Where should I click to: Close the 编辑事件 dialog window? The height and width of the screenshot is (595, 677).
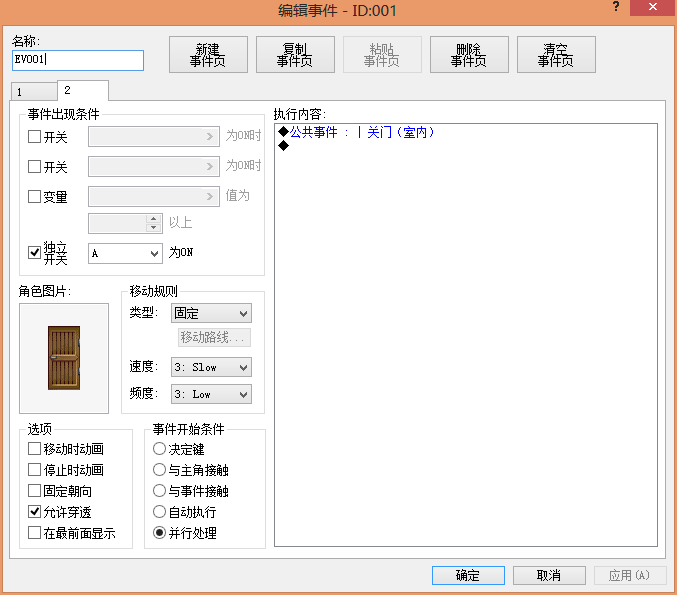[x=652, y=7]
